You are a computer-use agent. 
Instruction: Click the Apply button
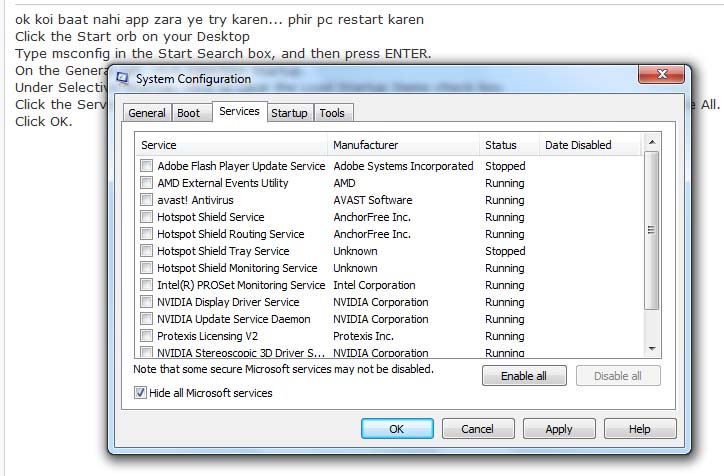pyautogui.click(x=559, y=429)
